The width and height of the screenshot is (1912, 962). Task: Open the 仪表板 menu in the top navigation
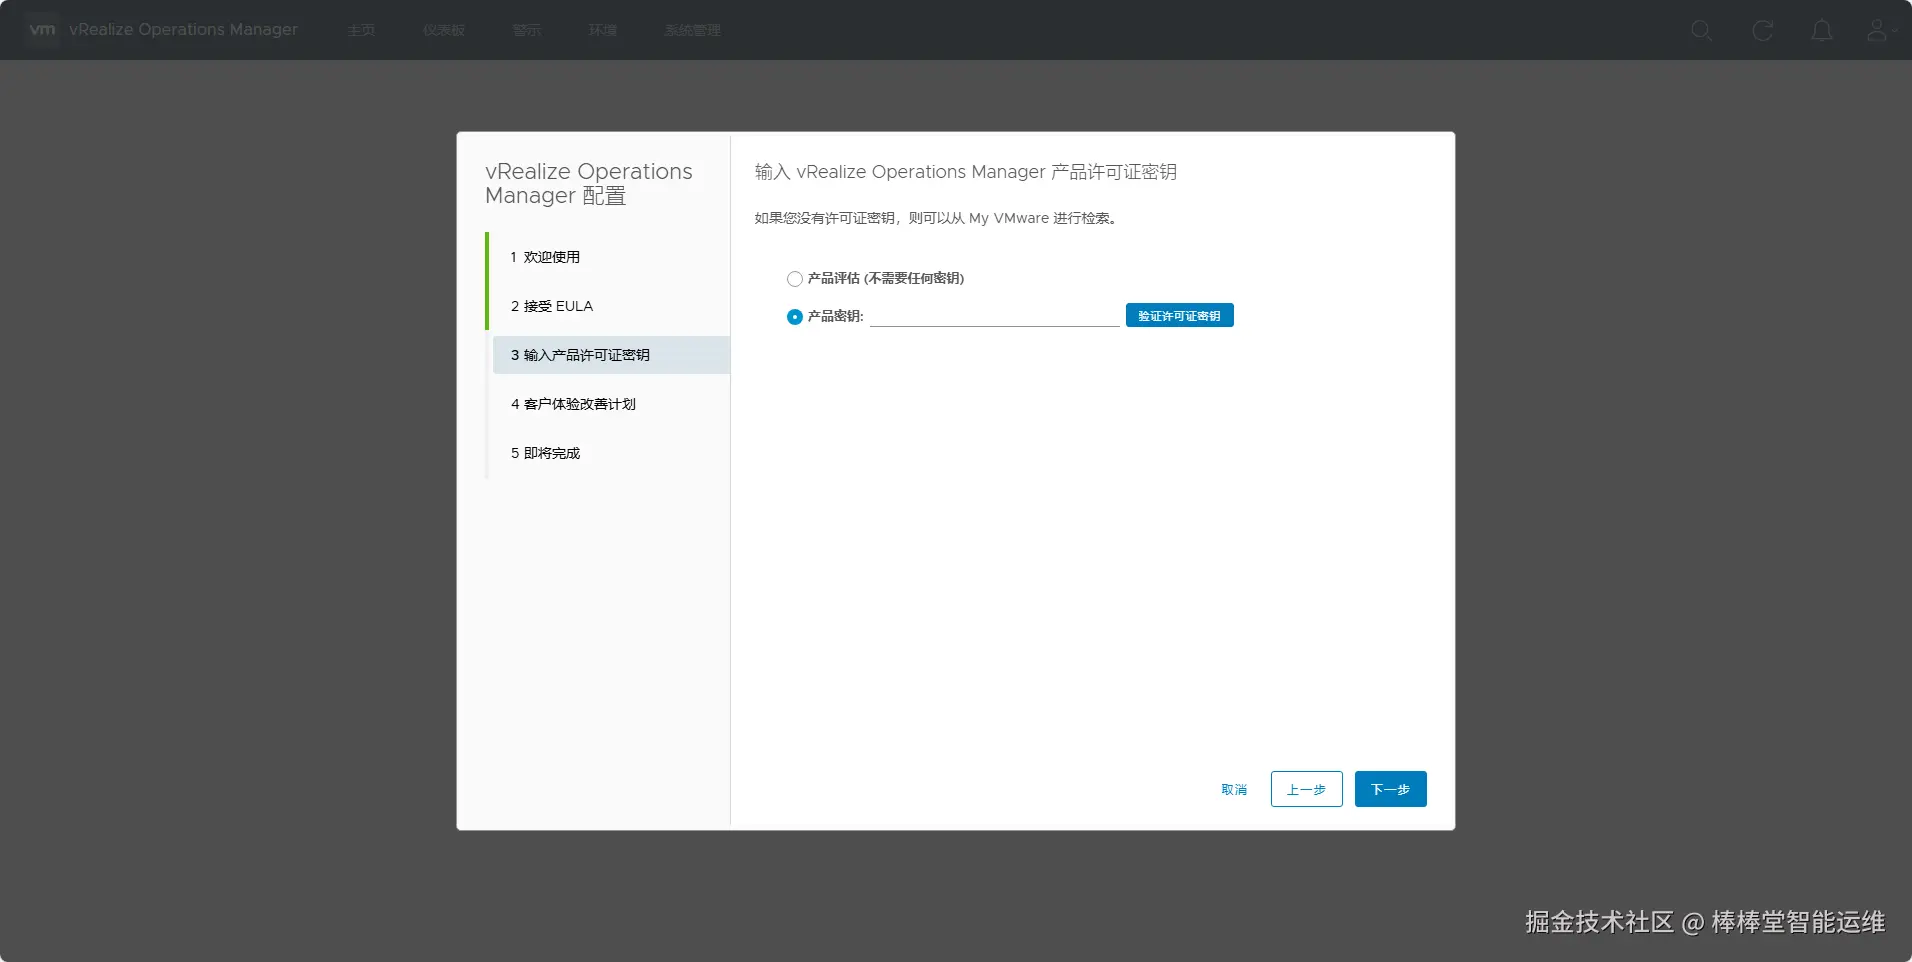(444, 31)
